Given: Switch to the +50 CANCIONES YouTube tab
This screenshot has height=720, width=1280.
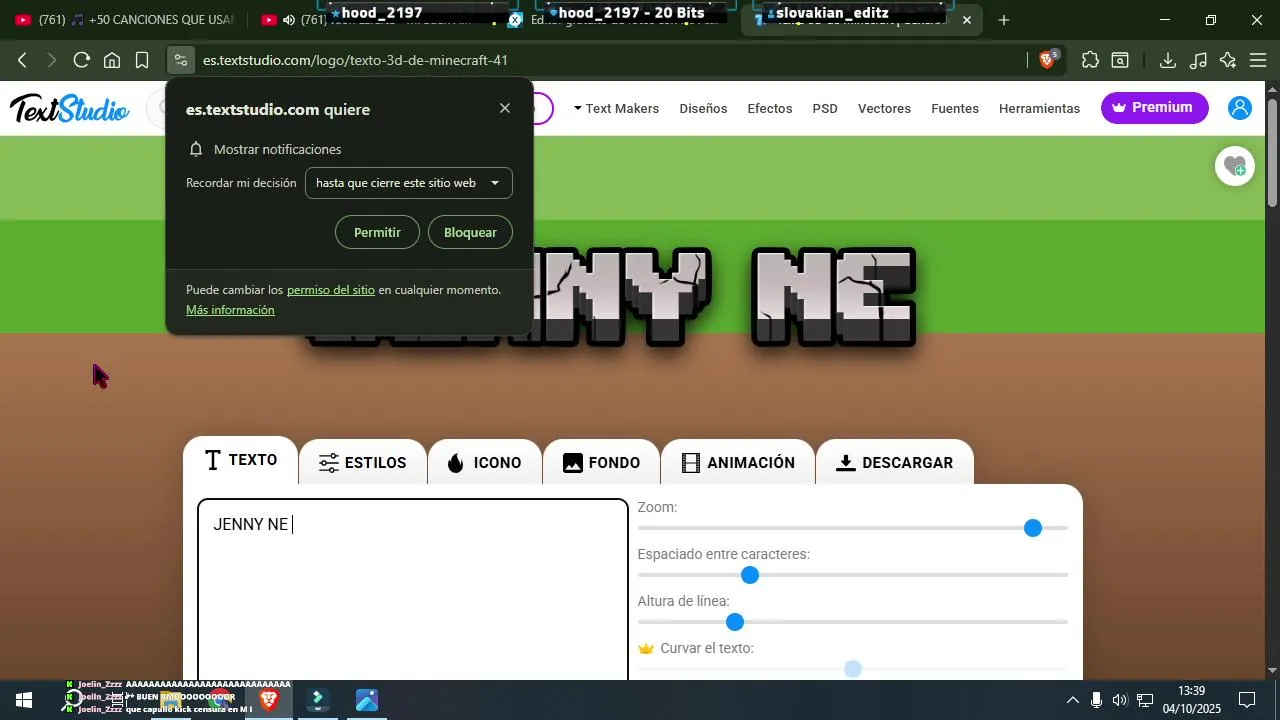Looking at the screenshot, I should [125, 20].
